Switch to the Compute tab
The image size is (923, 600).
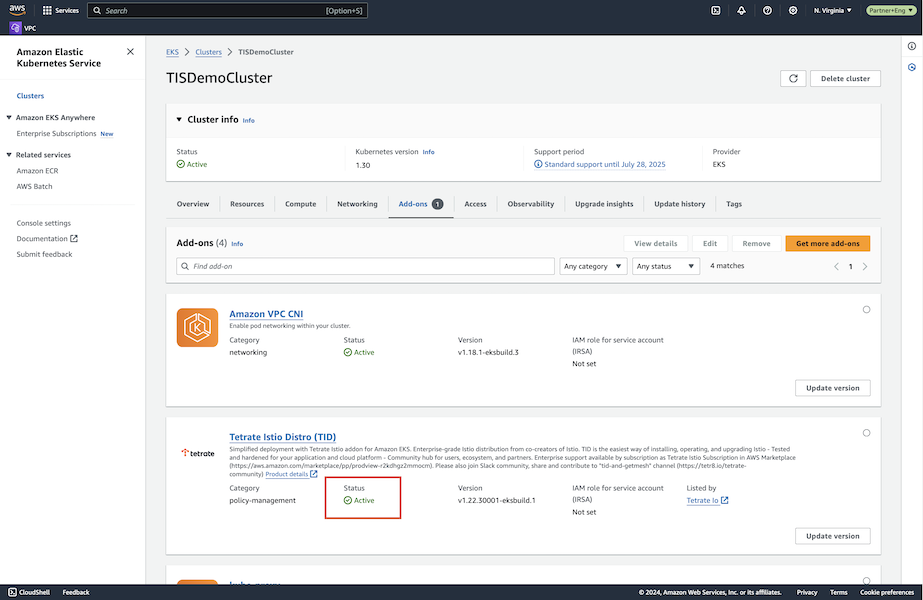(301, 204)
